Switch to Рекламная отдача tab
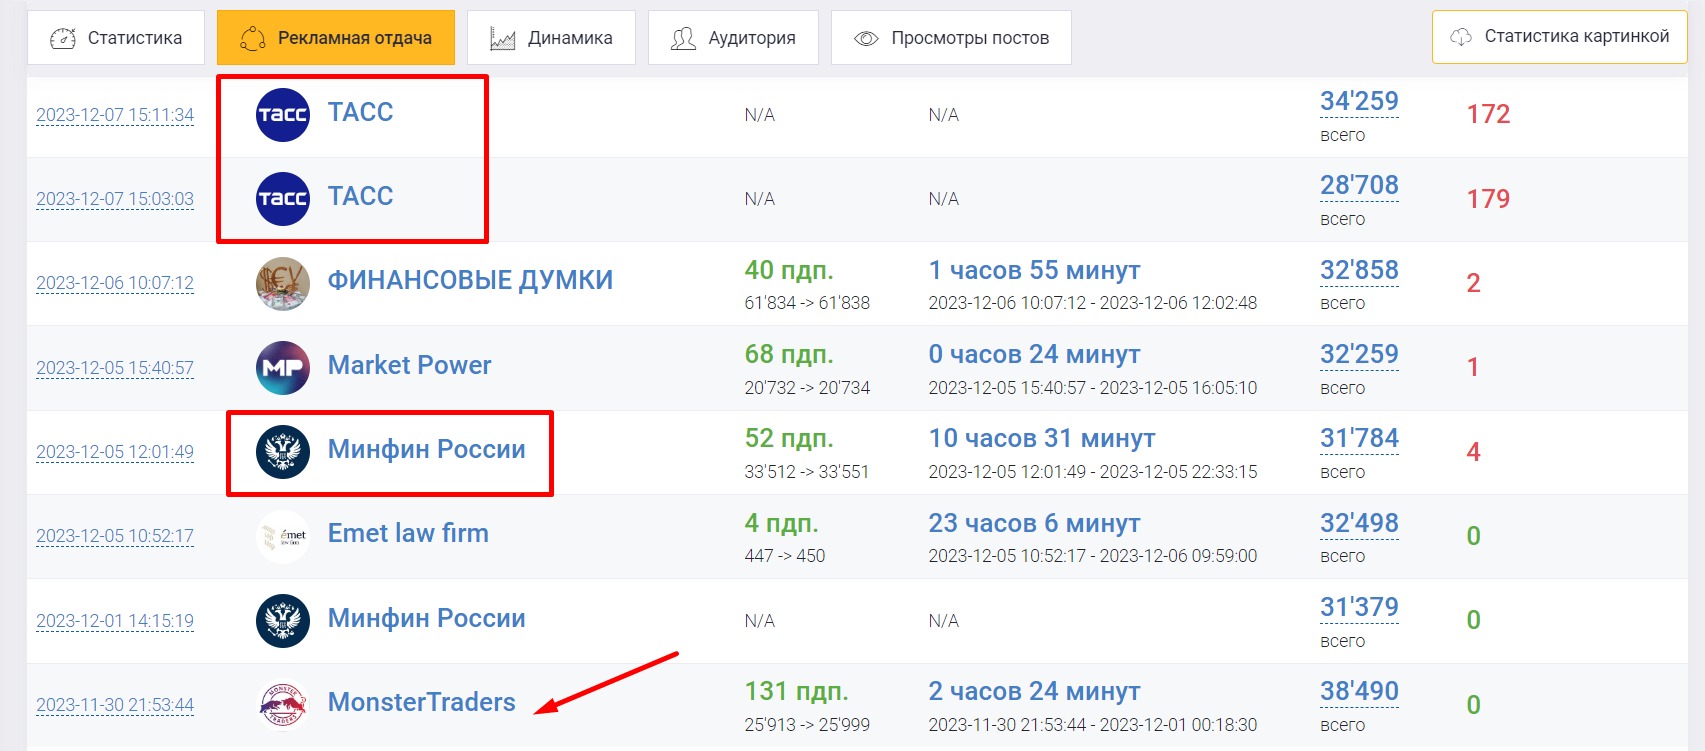 (x=336, y=38)
